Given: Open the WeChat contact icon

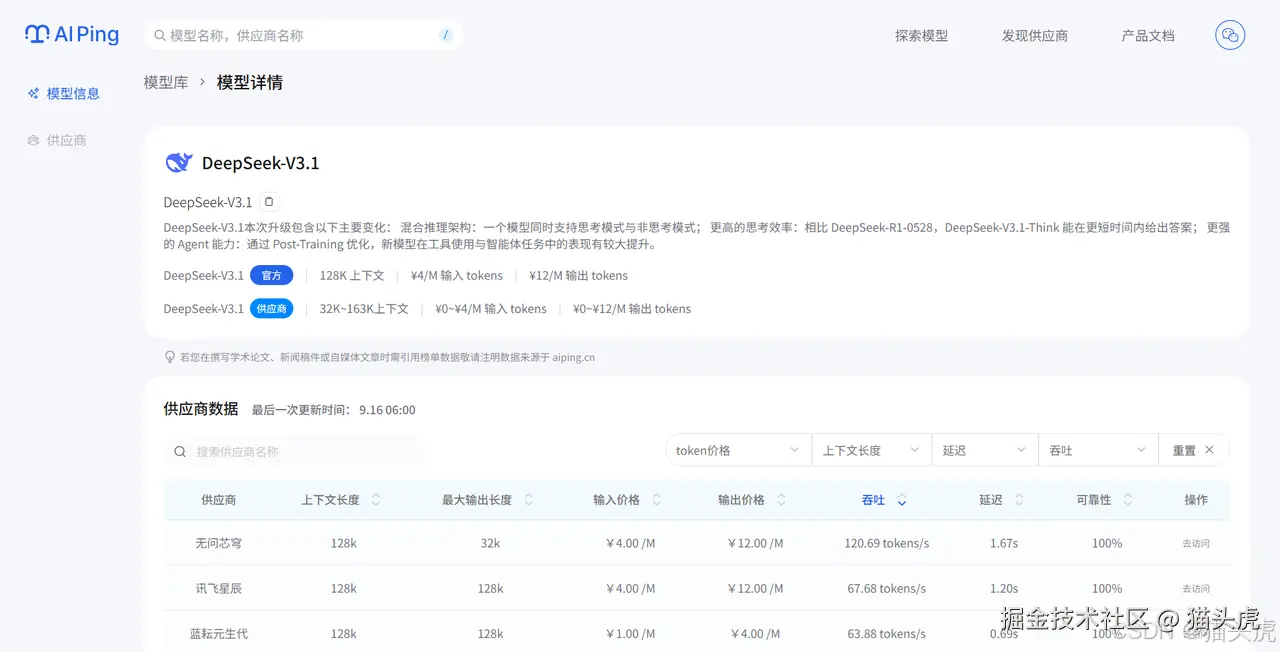Looking at the screenshot, I should [x=1230, y=35].
